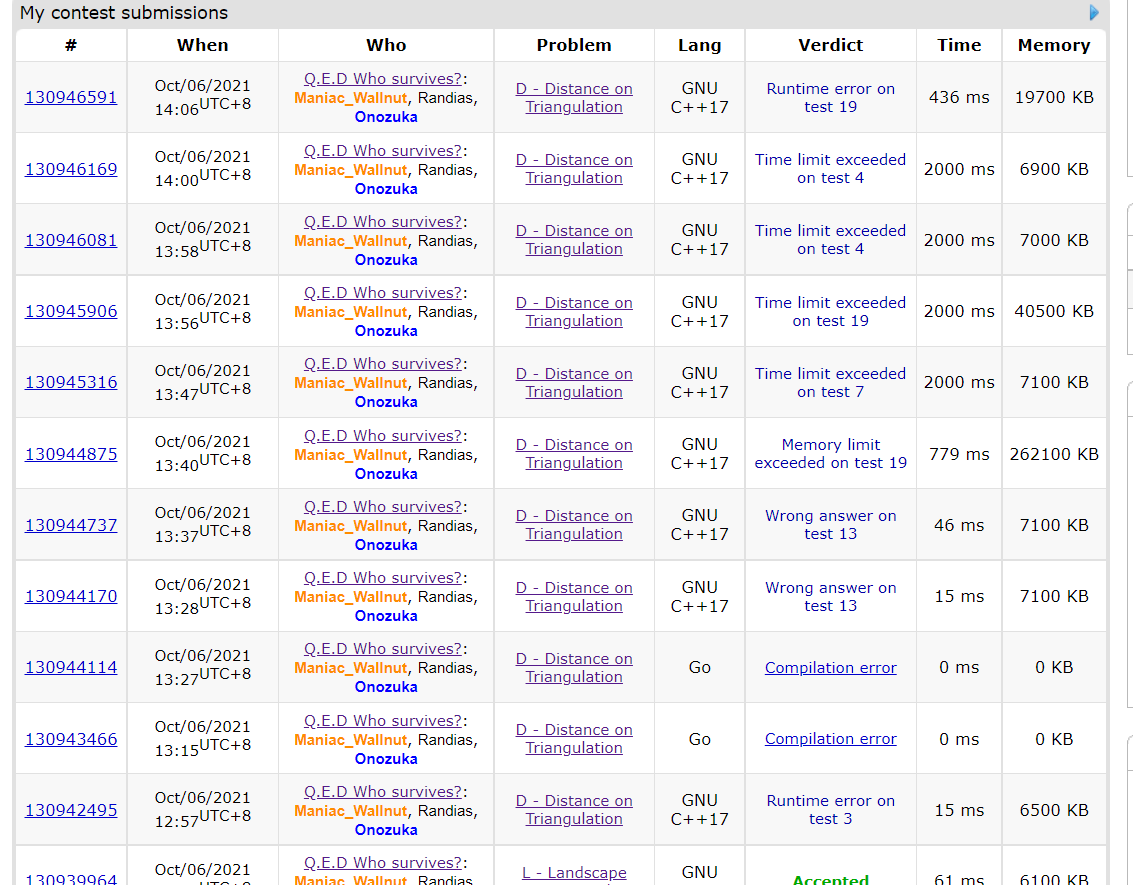Click Memory limit exceeded on test 19 verdict
Image resolution: width=1133 pixels, height=885 pixels.
[830, 454]
